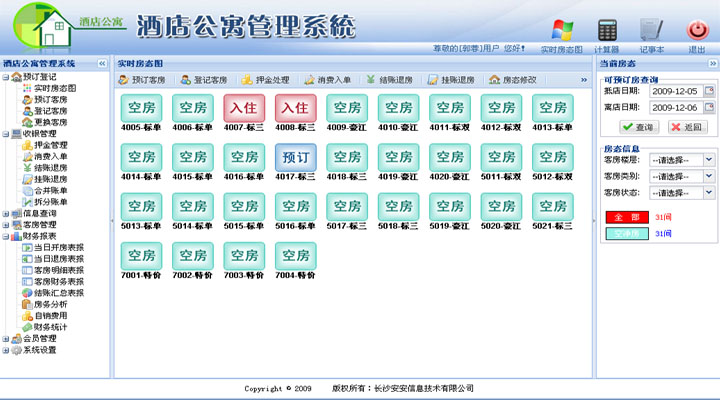
Task: Open 自销费用 in the sidebar
Action: click(x=51, y=316)
